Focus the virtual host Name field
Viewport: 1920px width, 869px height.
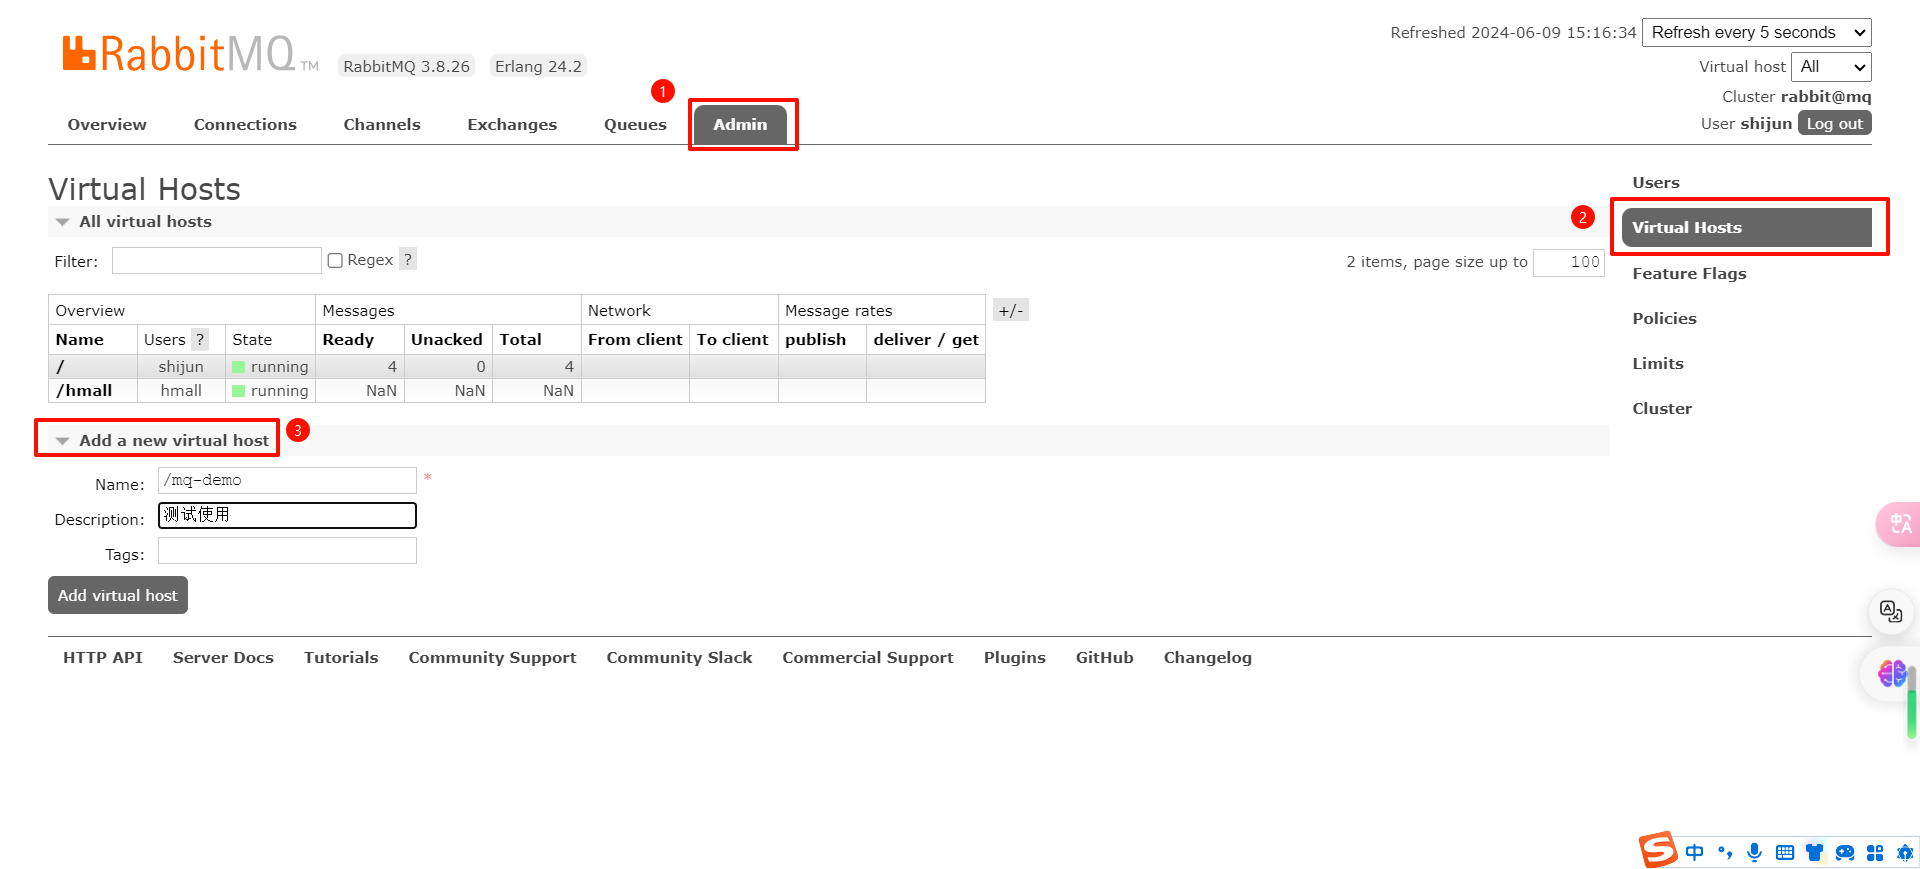pos(287,480)
